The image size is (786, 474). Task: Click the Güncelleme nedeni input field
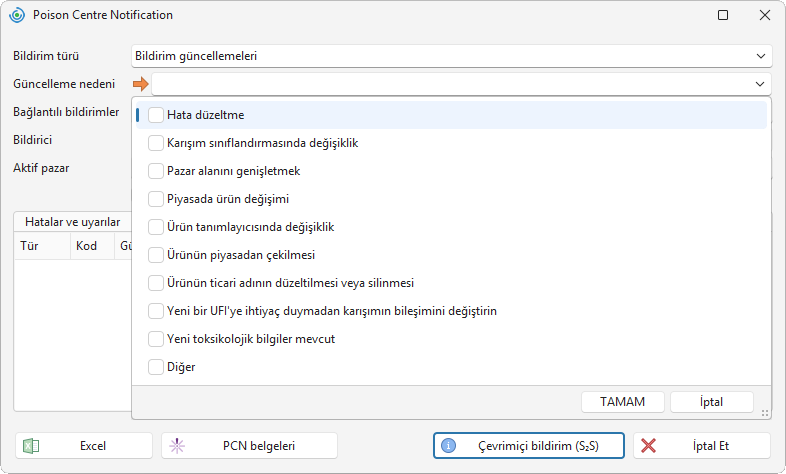(x=461, y=84)
